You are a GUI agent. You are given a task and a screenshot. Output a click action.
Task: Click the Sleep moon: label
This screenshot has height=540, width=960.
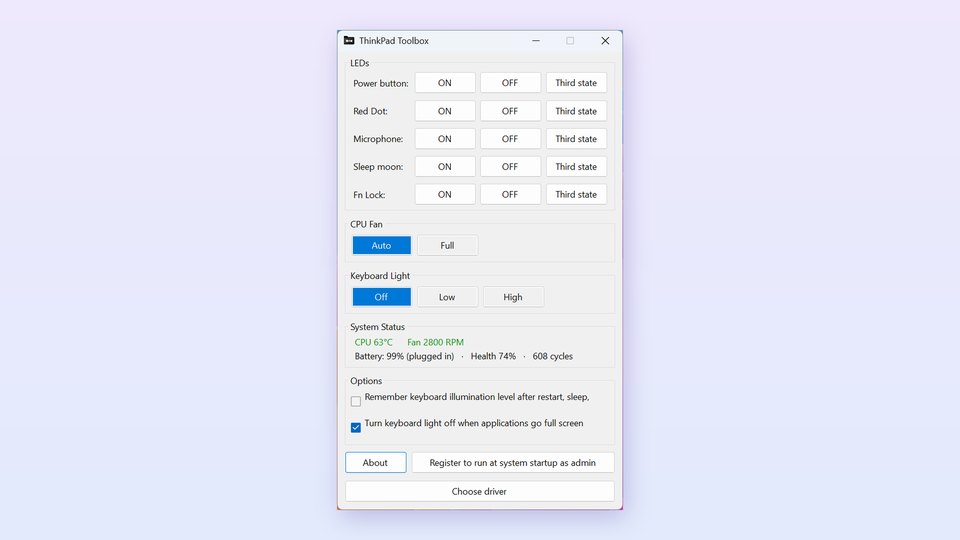tap(378, 167)
